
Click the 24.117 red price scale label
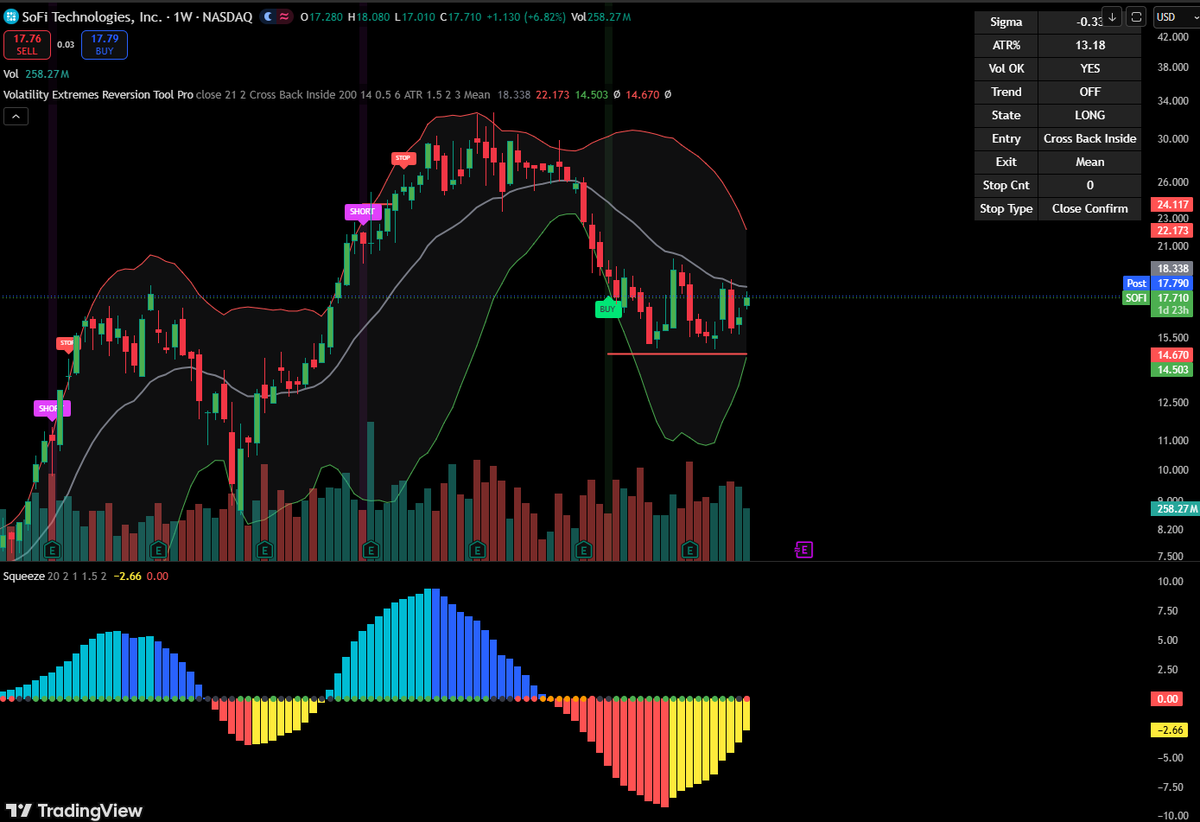1172,205
